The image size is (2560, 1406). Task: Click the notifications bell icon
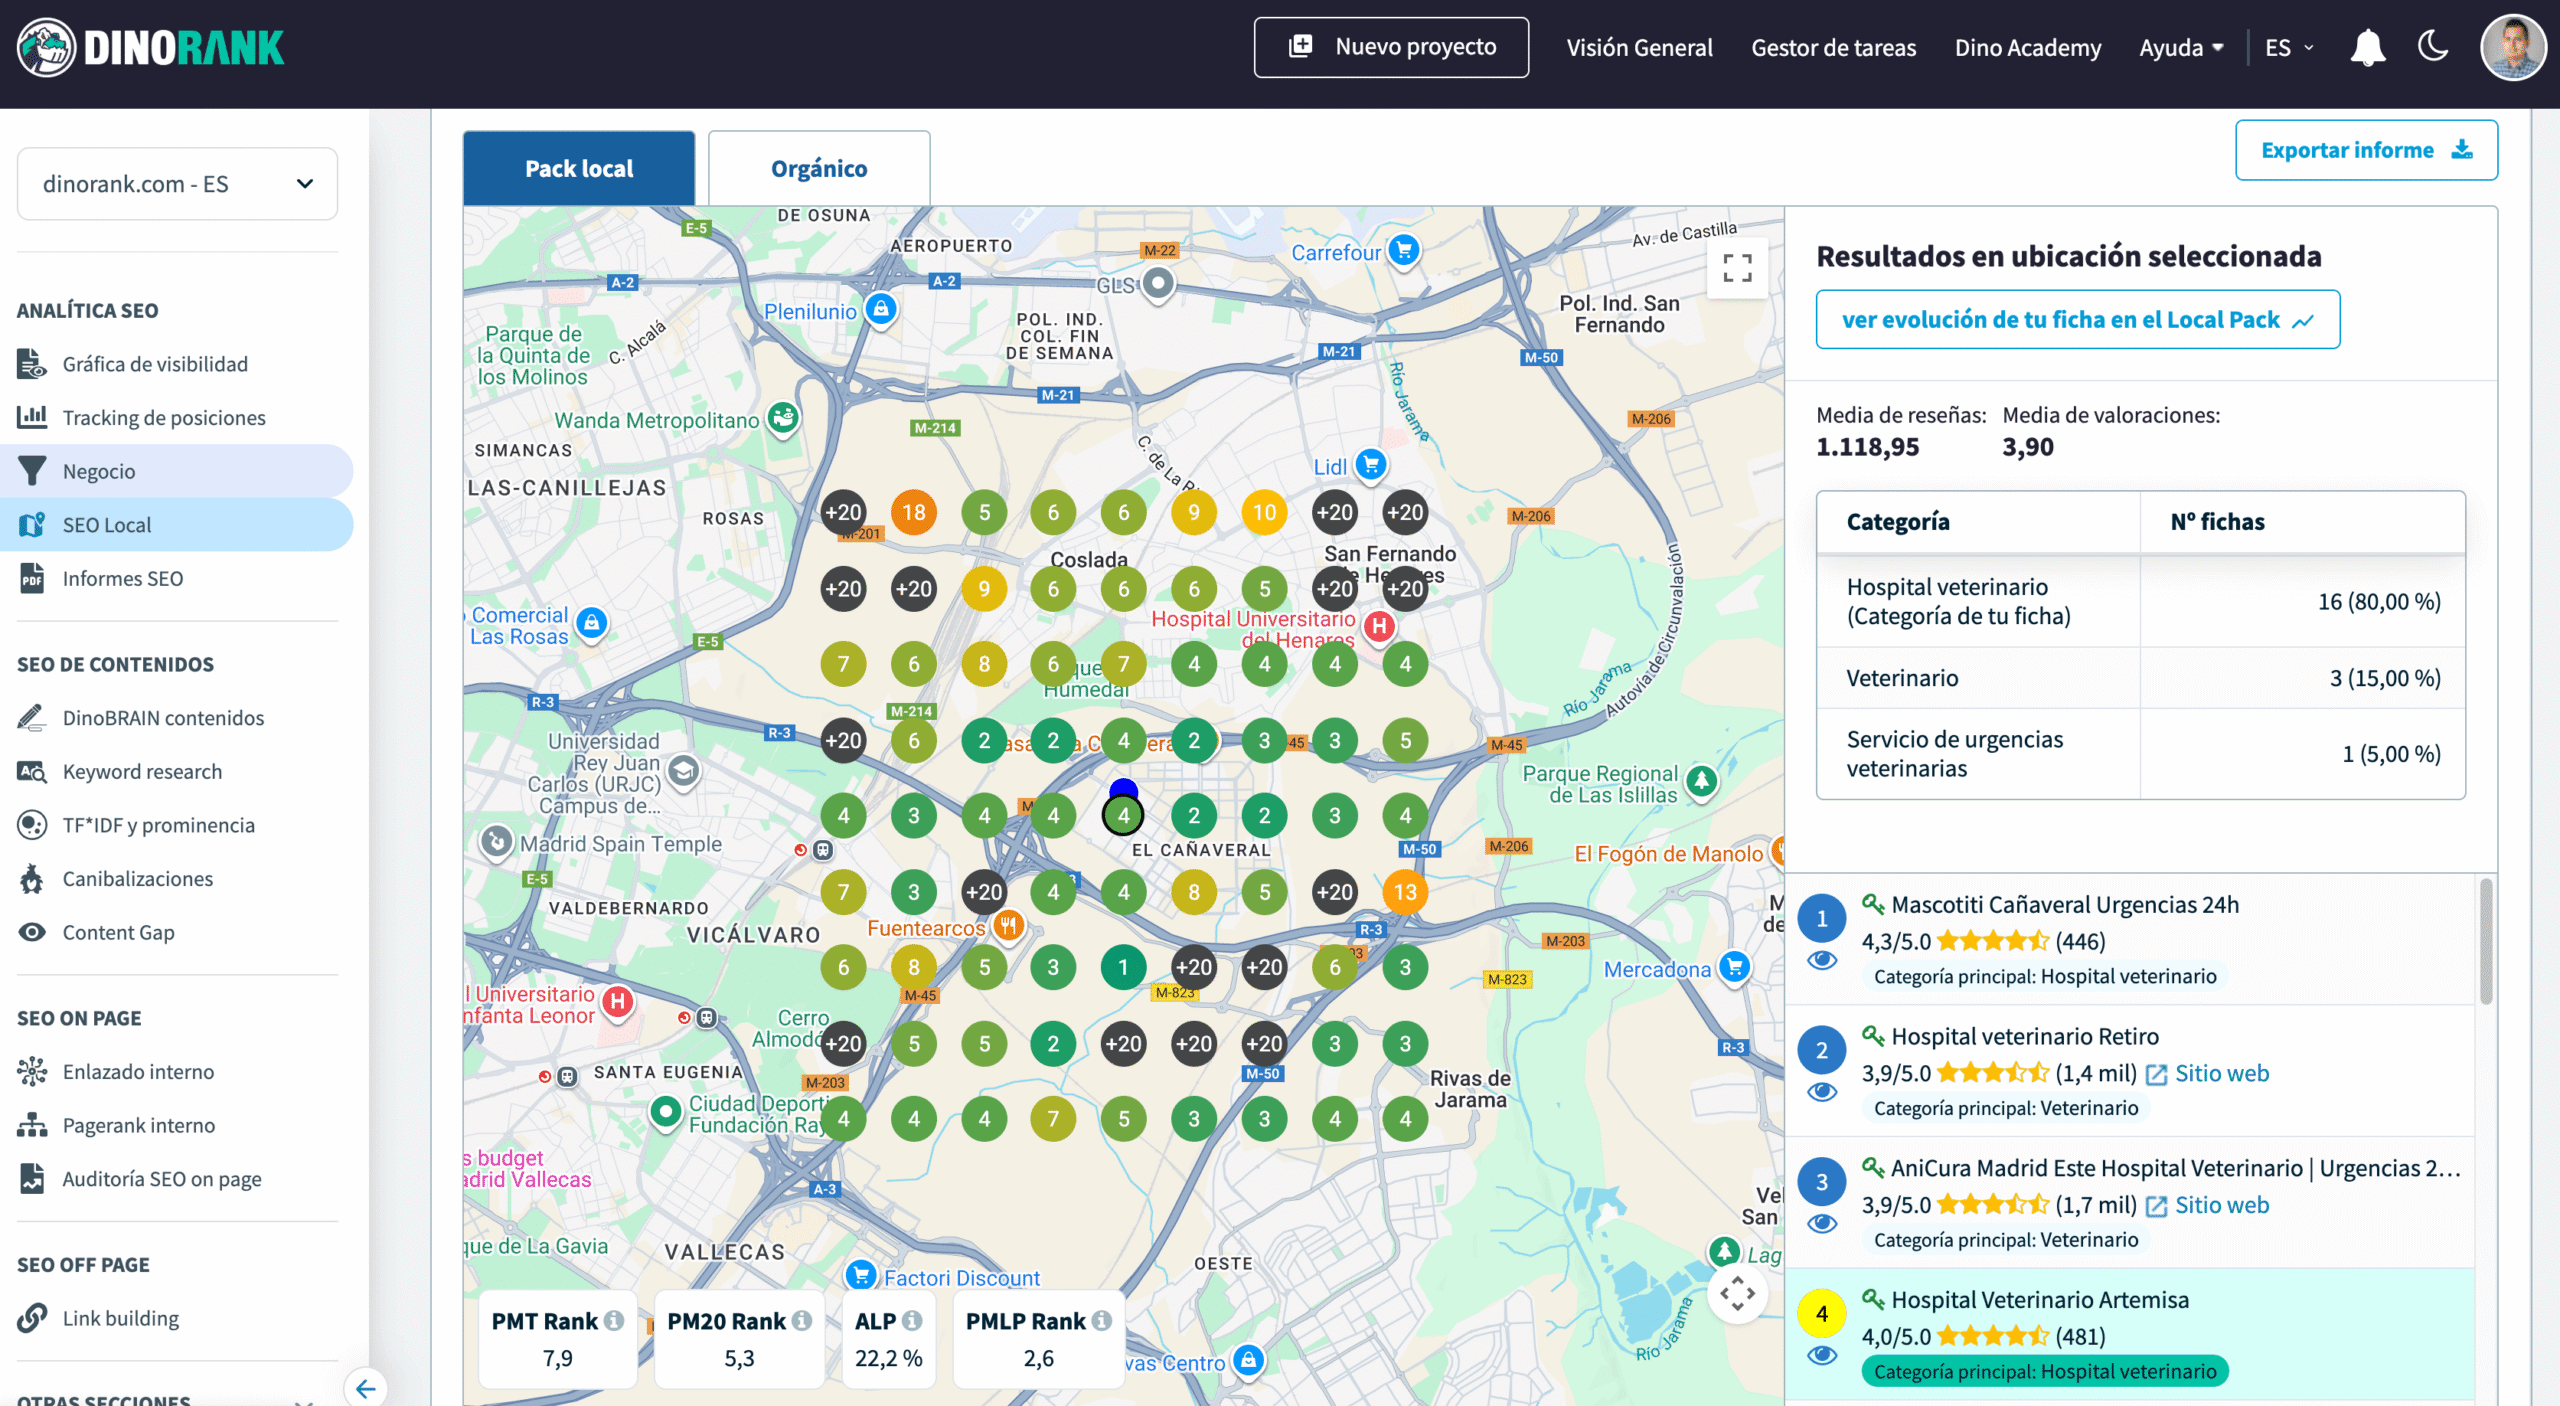tap(2367, 48)
